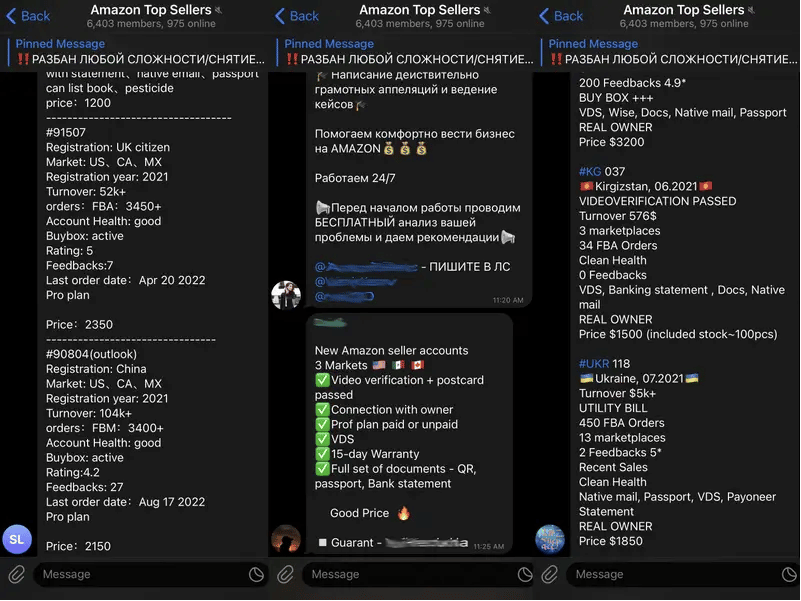Tap the second blurred @ mention
Image resolution: width=801 pixels, height=601 pixels.
[356, 282]
